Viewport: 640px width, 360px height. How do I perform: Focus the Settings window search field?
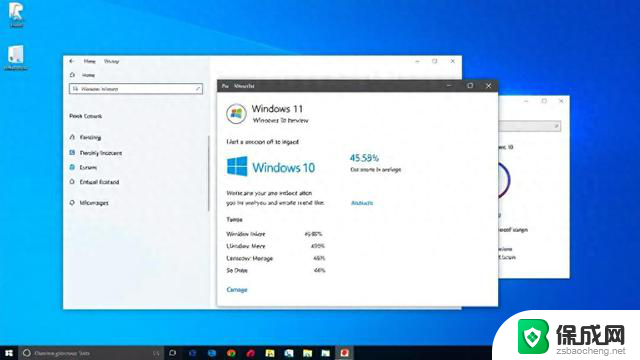click(136, 89)
